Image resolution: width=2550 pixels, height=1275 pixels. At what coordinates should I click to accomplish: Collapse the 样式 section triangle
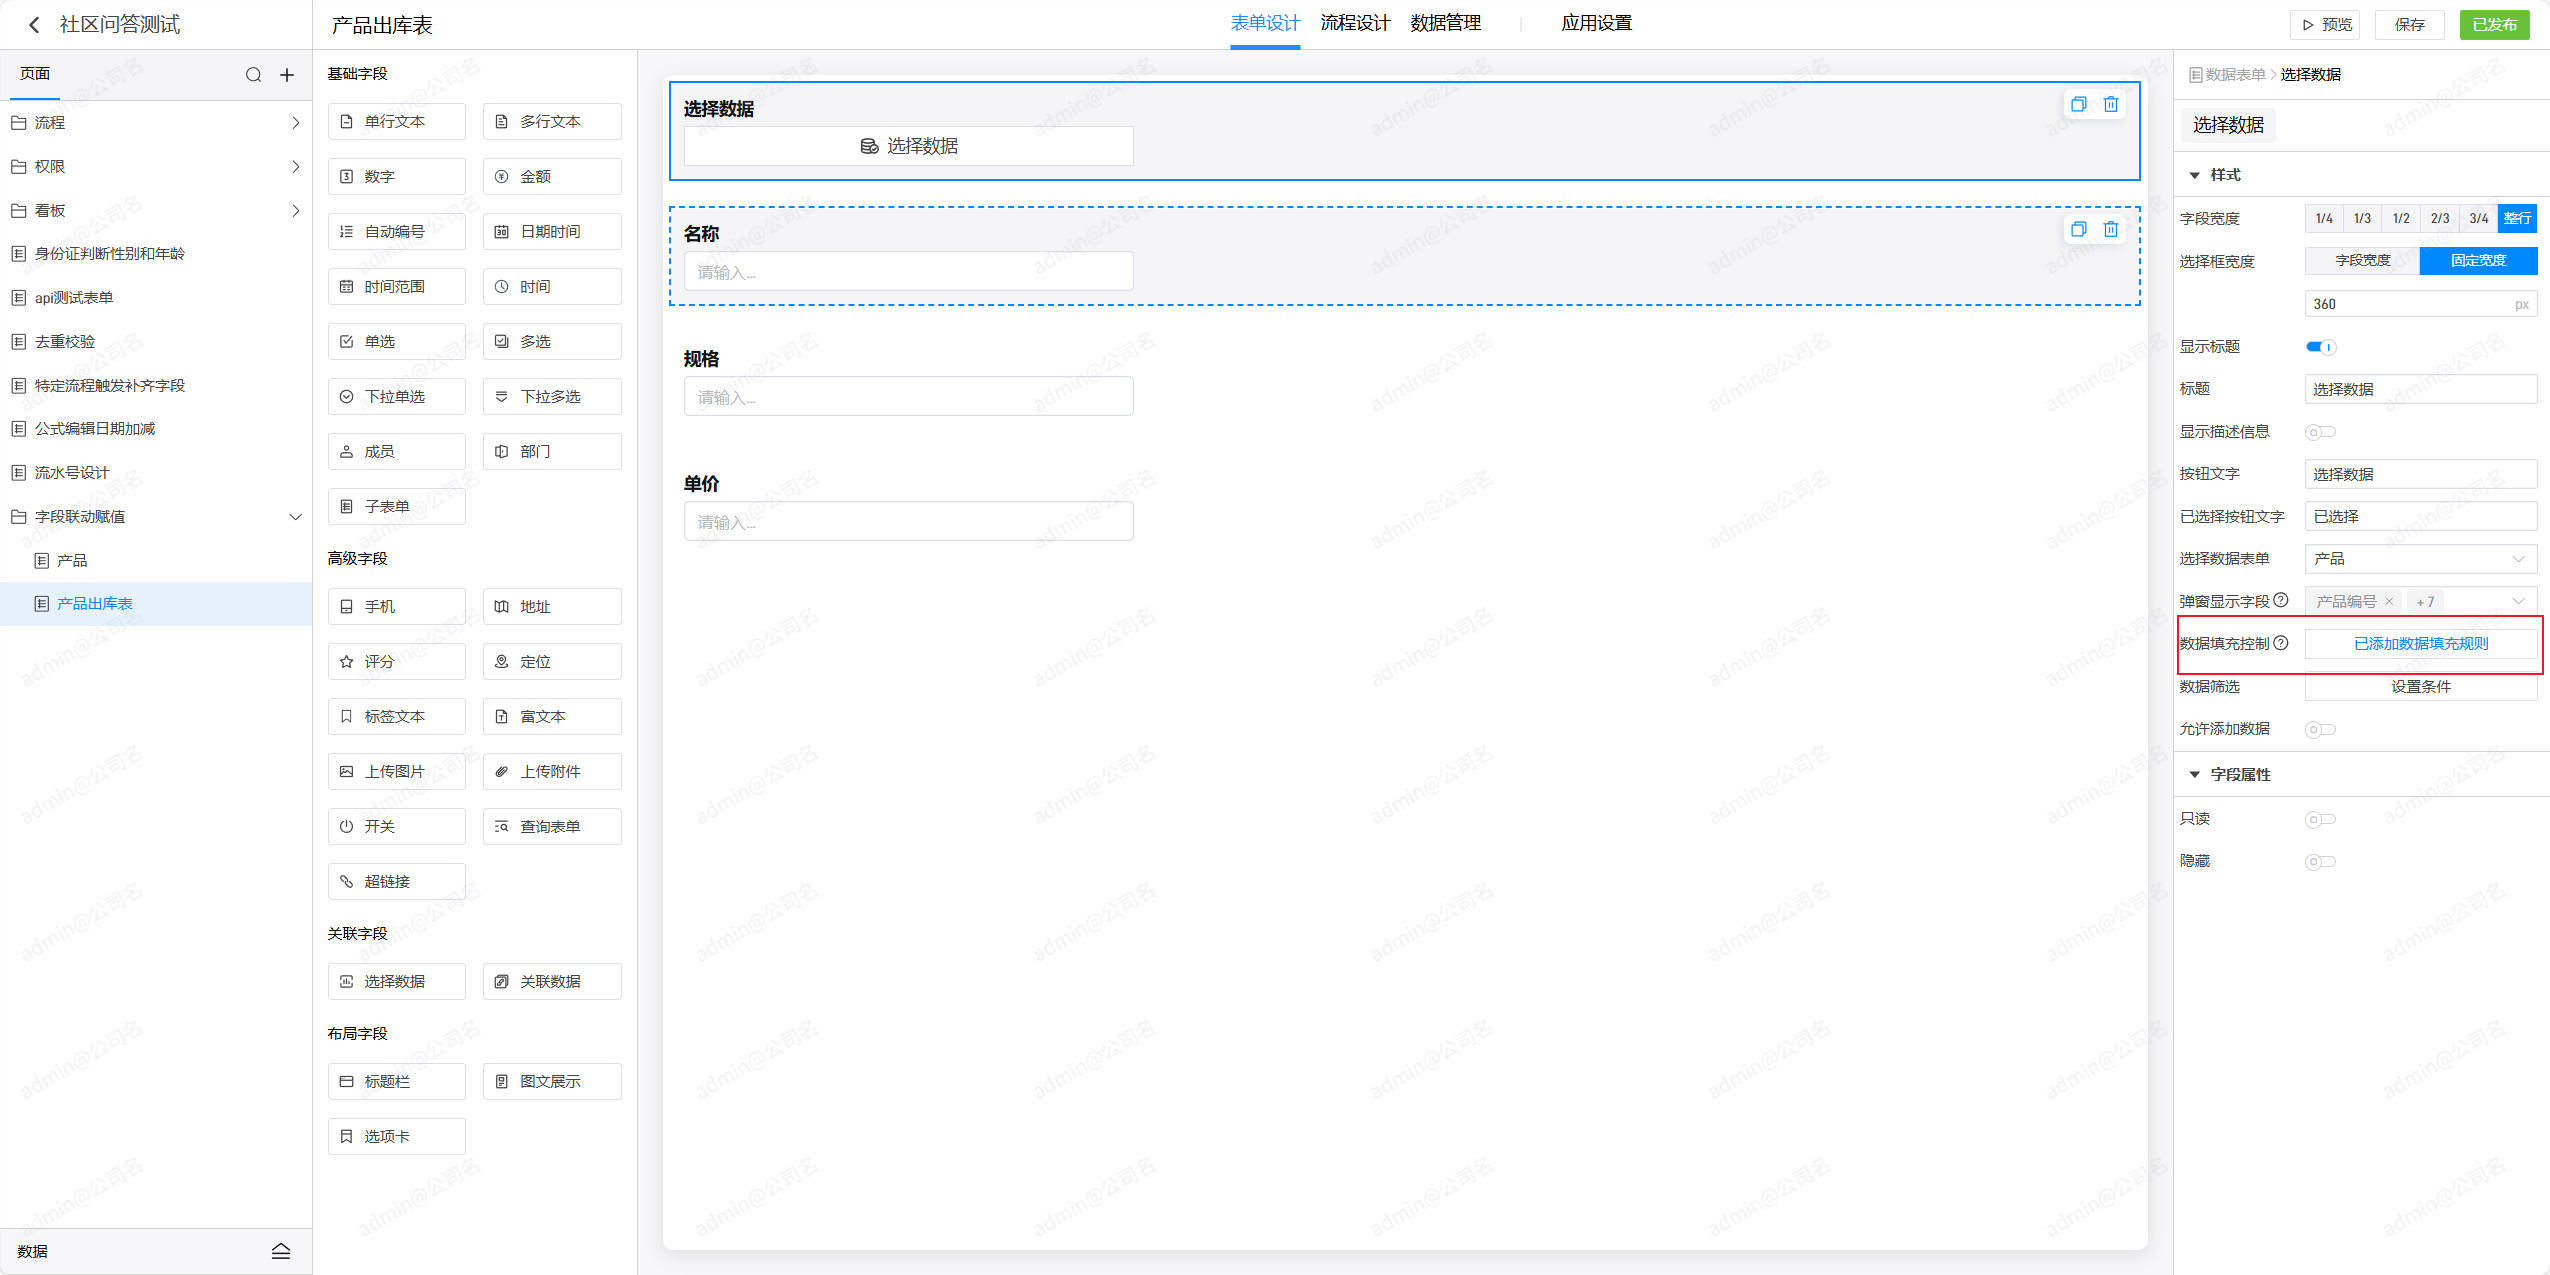tap(2194, 175)
